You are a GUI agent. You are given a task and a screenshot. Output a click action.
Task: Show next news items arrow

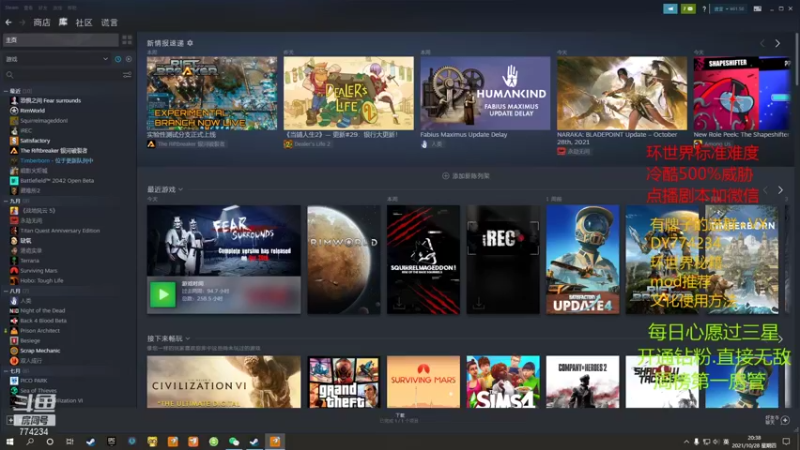(x=778, y=43)
